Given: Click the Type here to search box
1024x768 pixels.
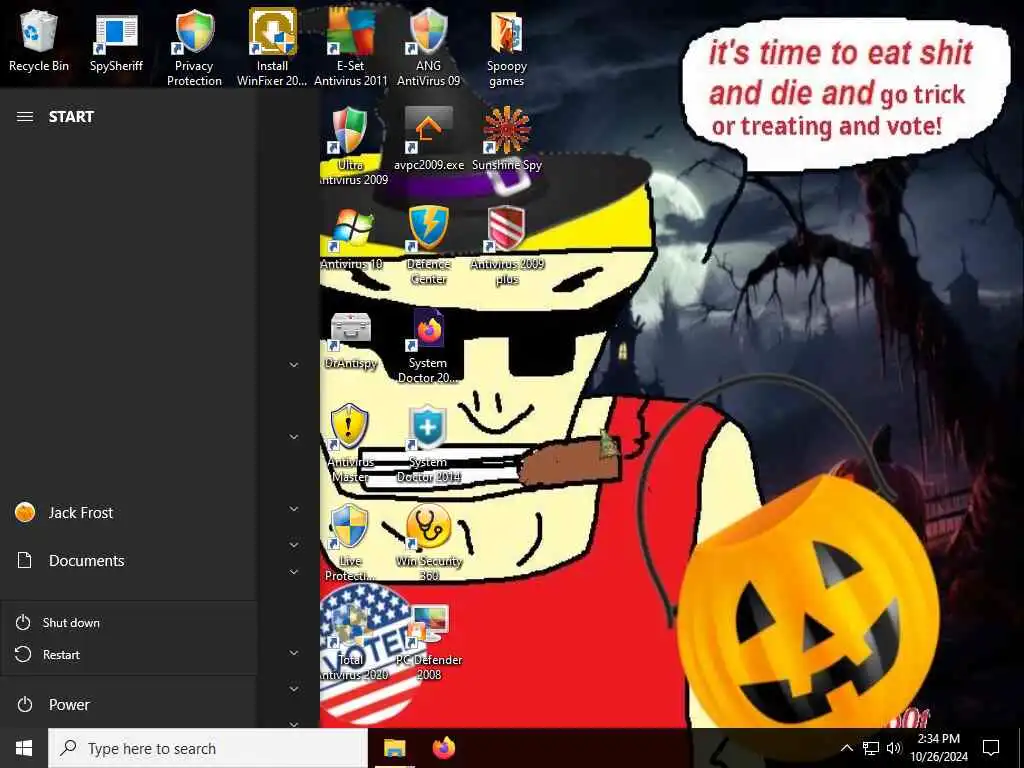Looking at the screenshot, I should tap(208, 748).
